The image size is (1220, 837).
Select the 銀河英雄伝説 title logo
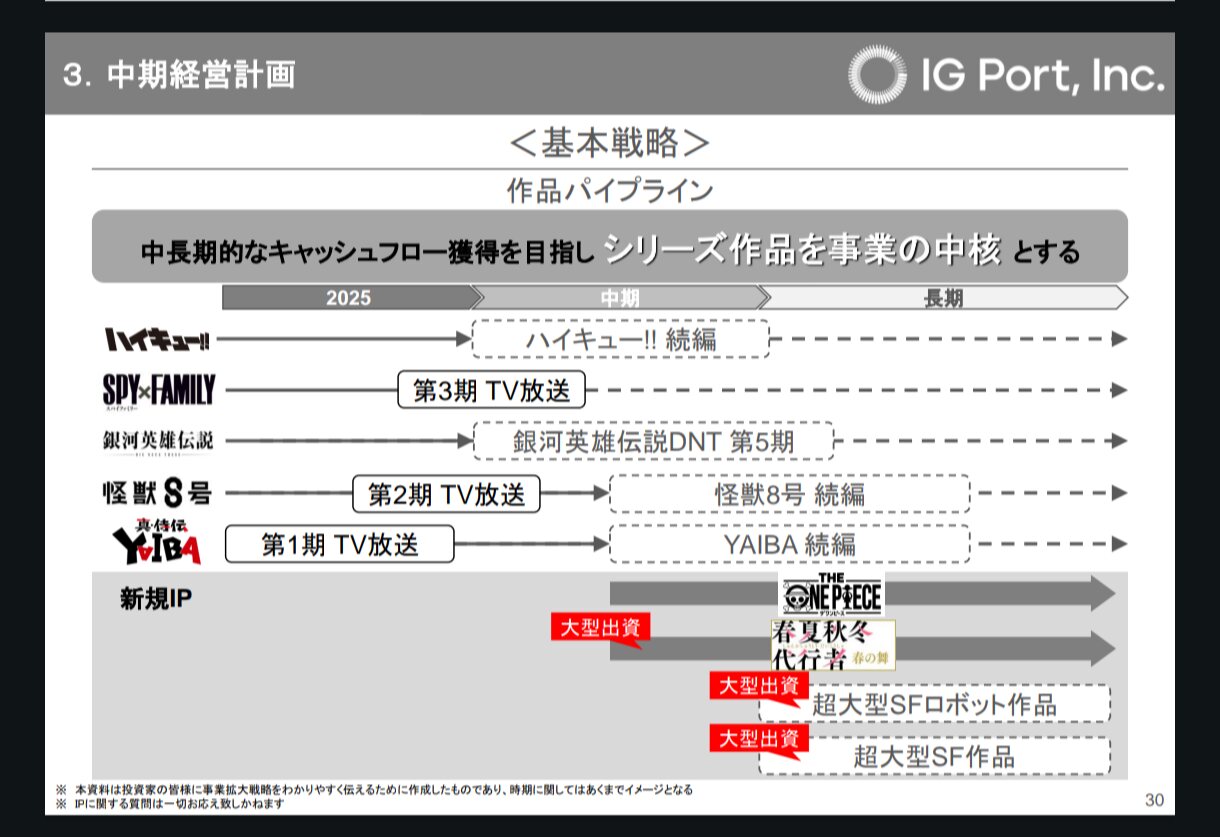pyautogui.click(x=157, y=441)
